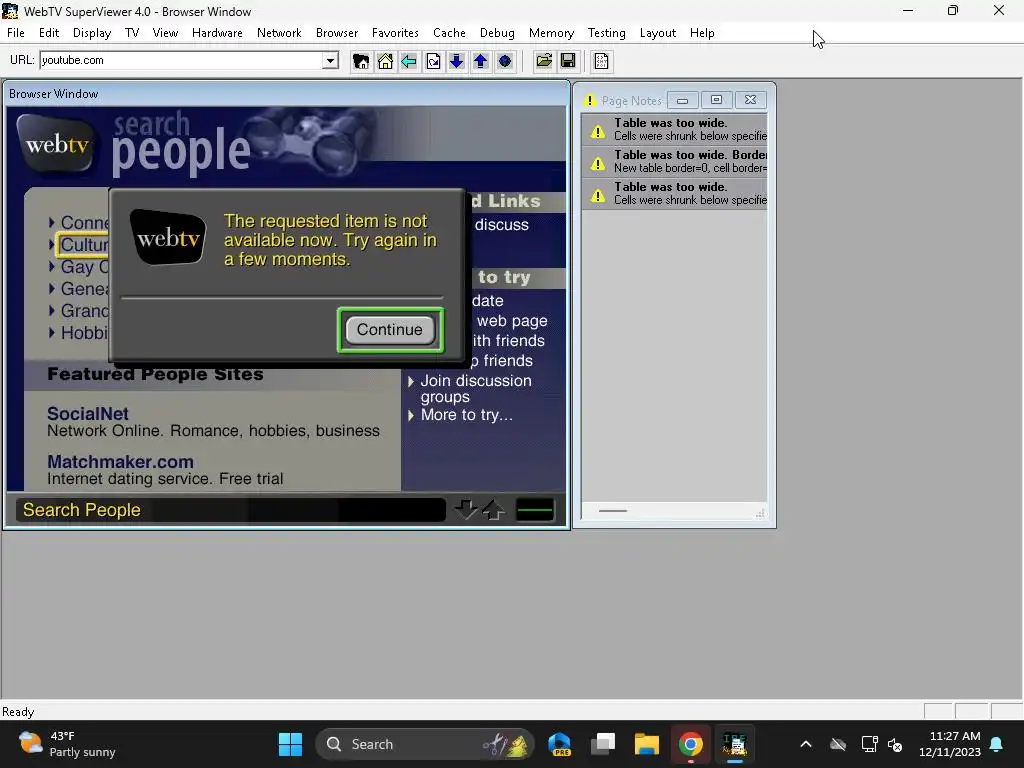
Task: Open the Edge Preview taskbar icon
Action: tap(560, 744)
